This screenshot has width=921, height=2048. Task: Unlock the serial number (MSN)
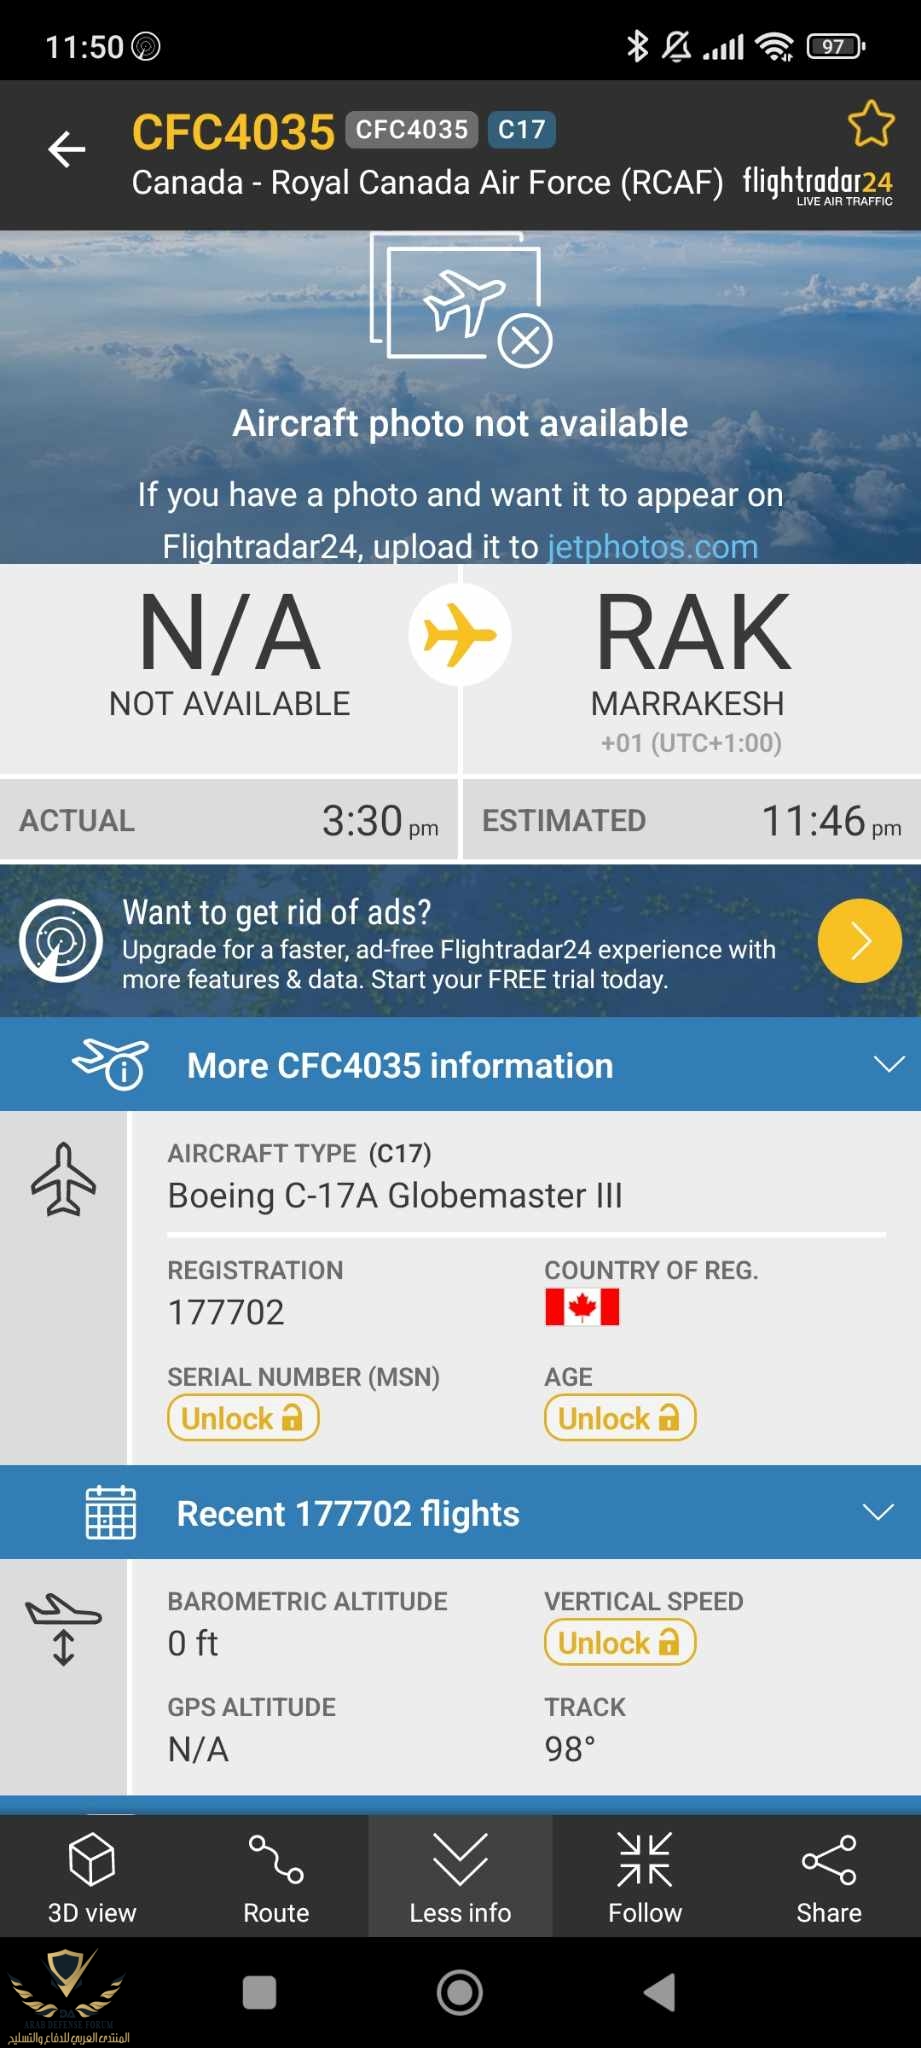point(243,1418)
